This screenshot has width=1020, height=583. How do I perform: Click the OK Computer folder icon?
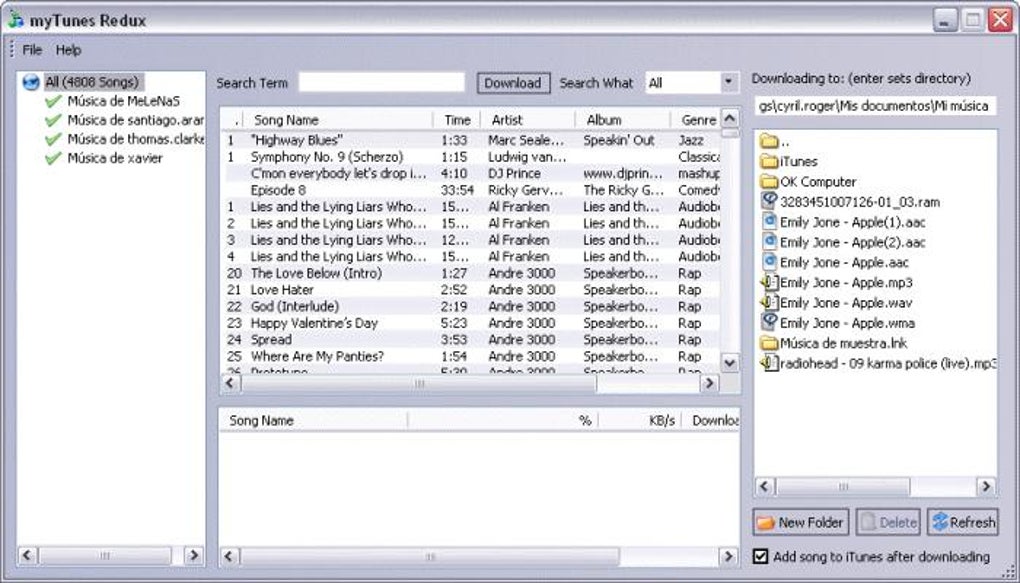(x=770, y=182)
